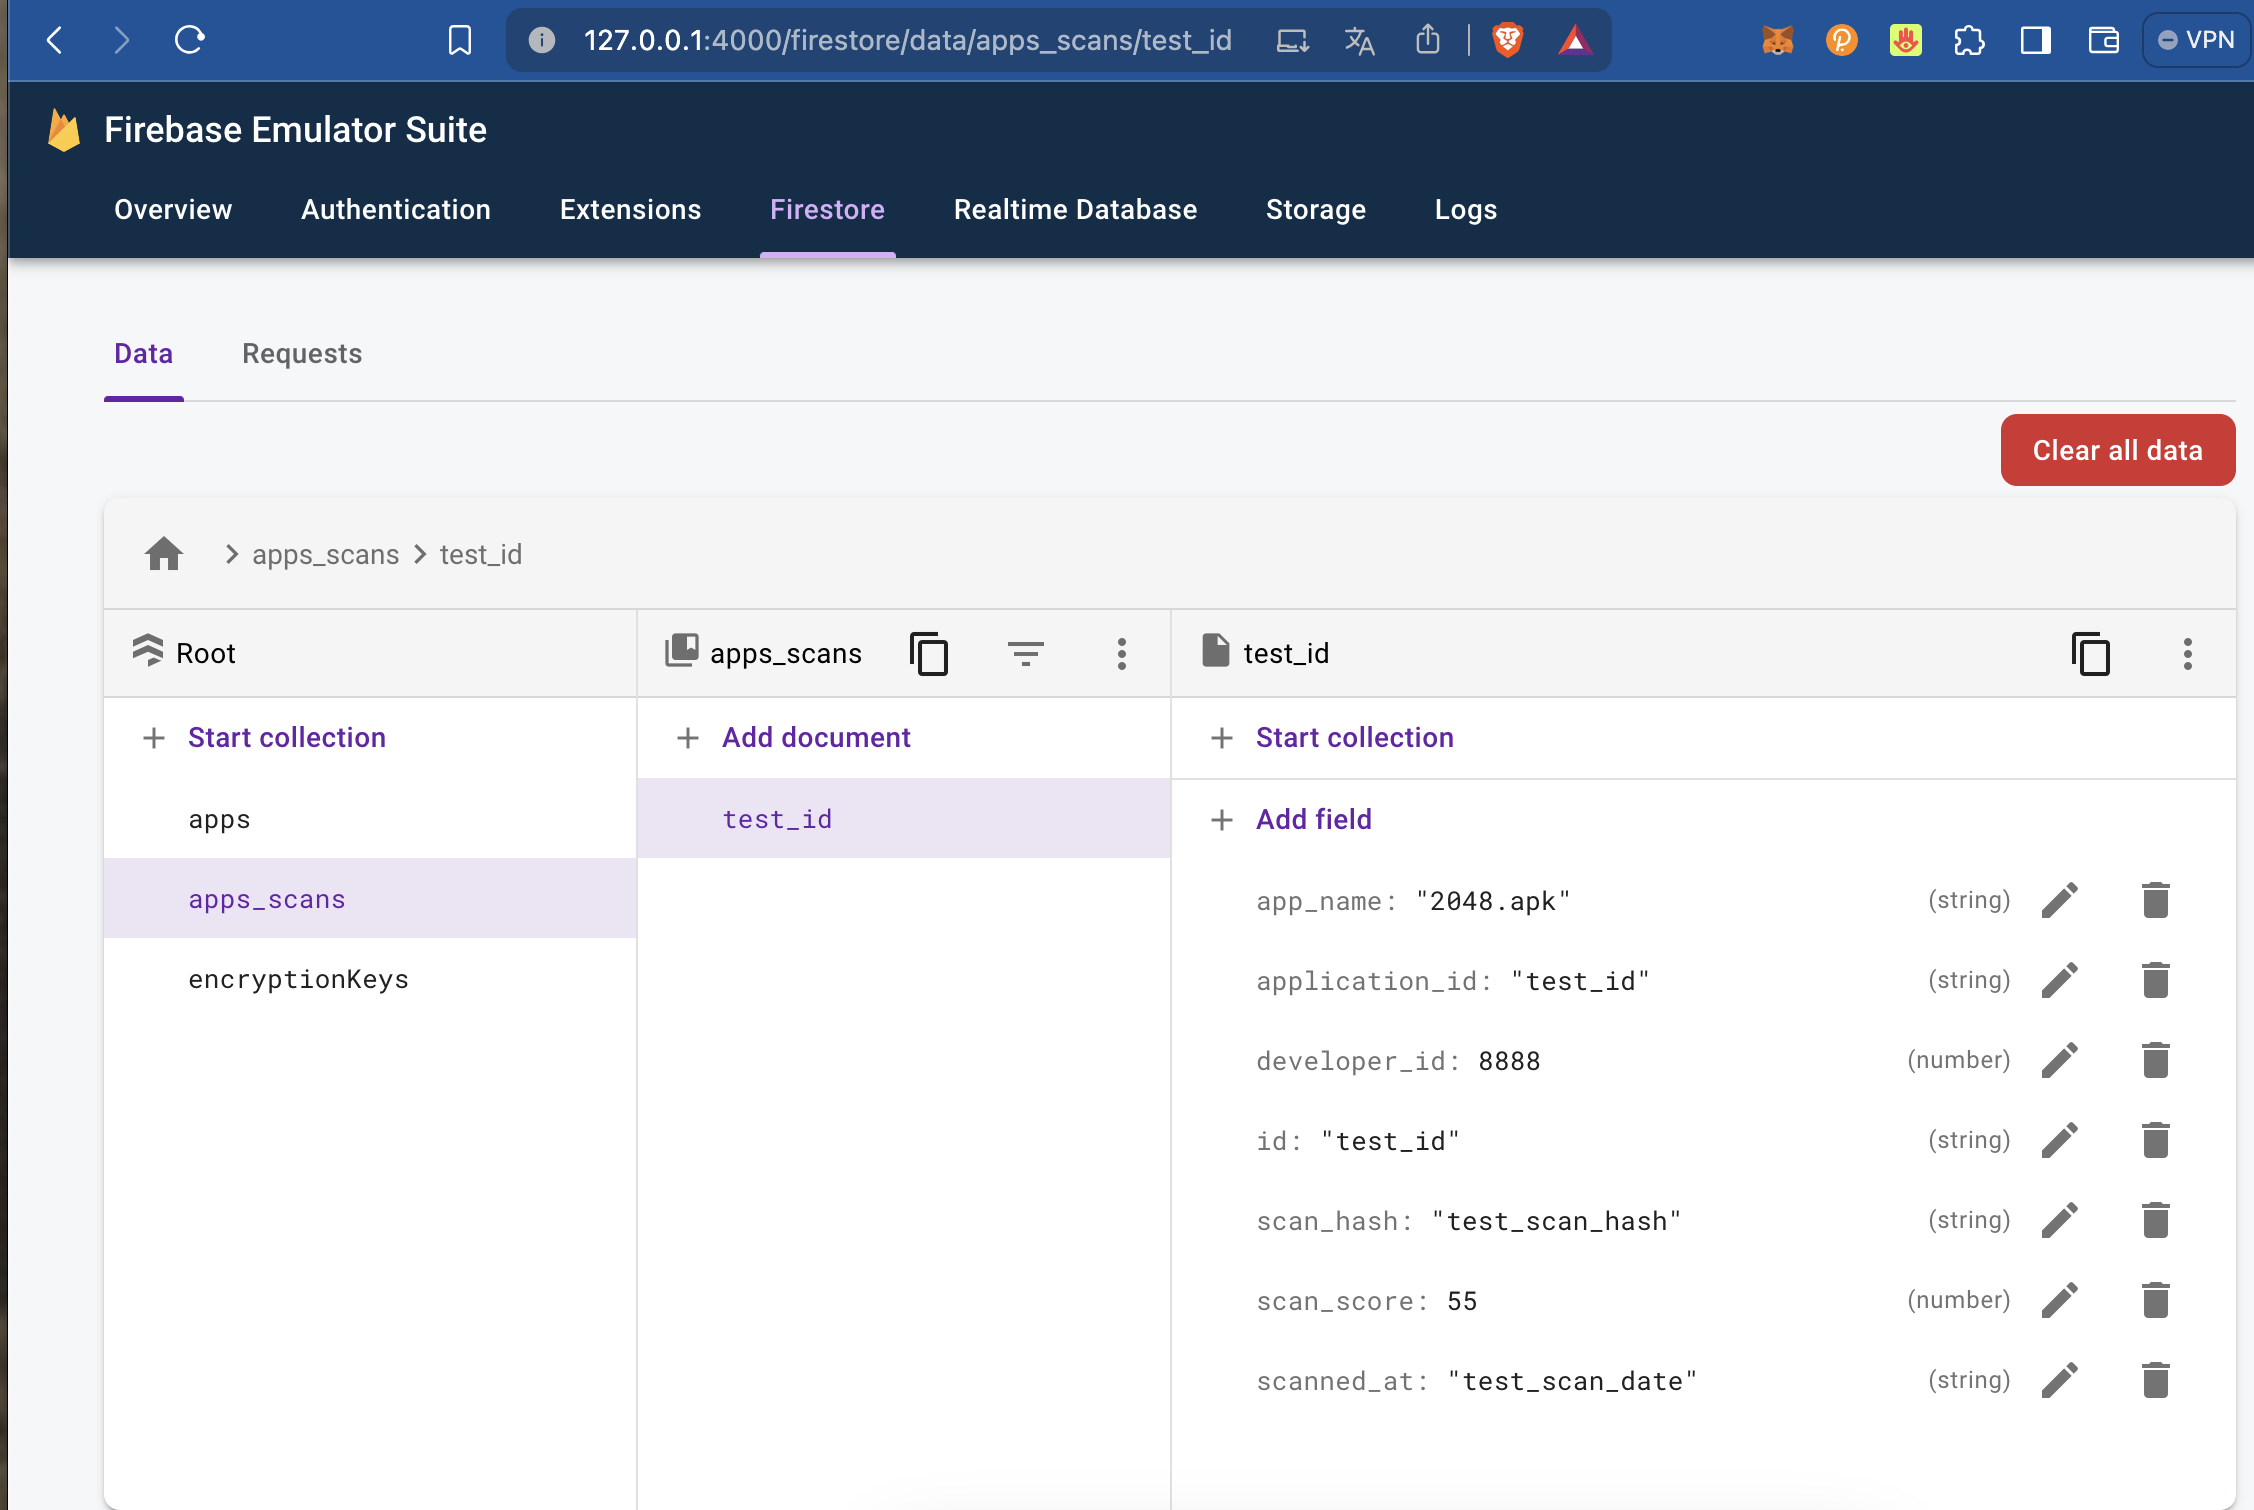Open encryptionKeys collection
The height and width of the screenshot is (1510, 2254).
370,979
